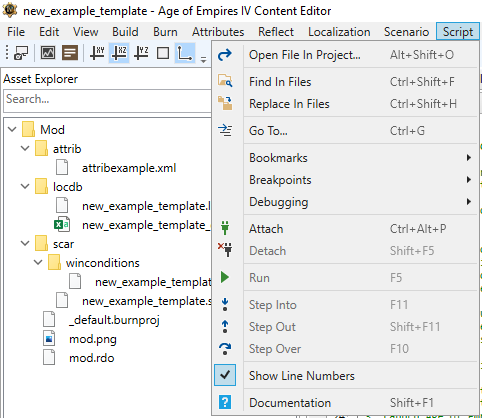482x418 pixels.
Task: Click the Replace In Files icon
Action: [x=225, y=103]
